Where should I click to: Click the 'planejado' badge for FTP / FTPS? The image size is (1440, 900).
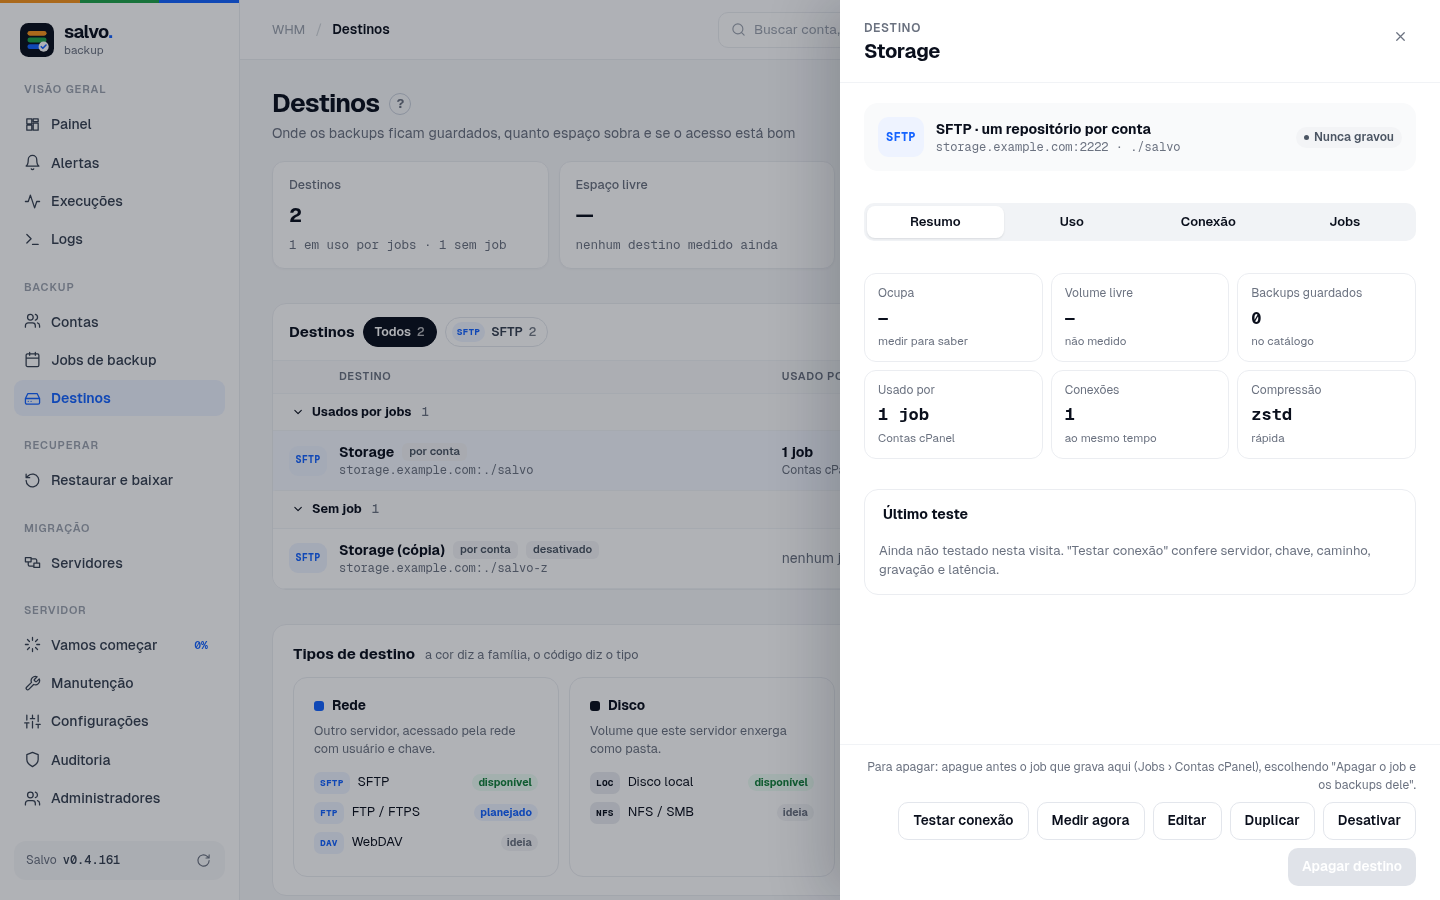pyautogui.click(x=506, y=813)
